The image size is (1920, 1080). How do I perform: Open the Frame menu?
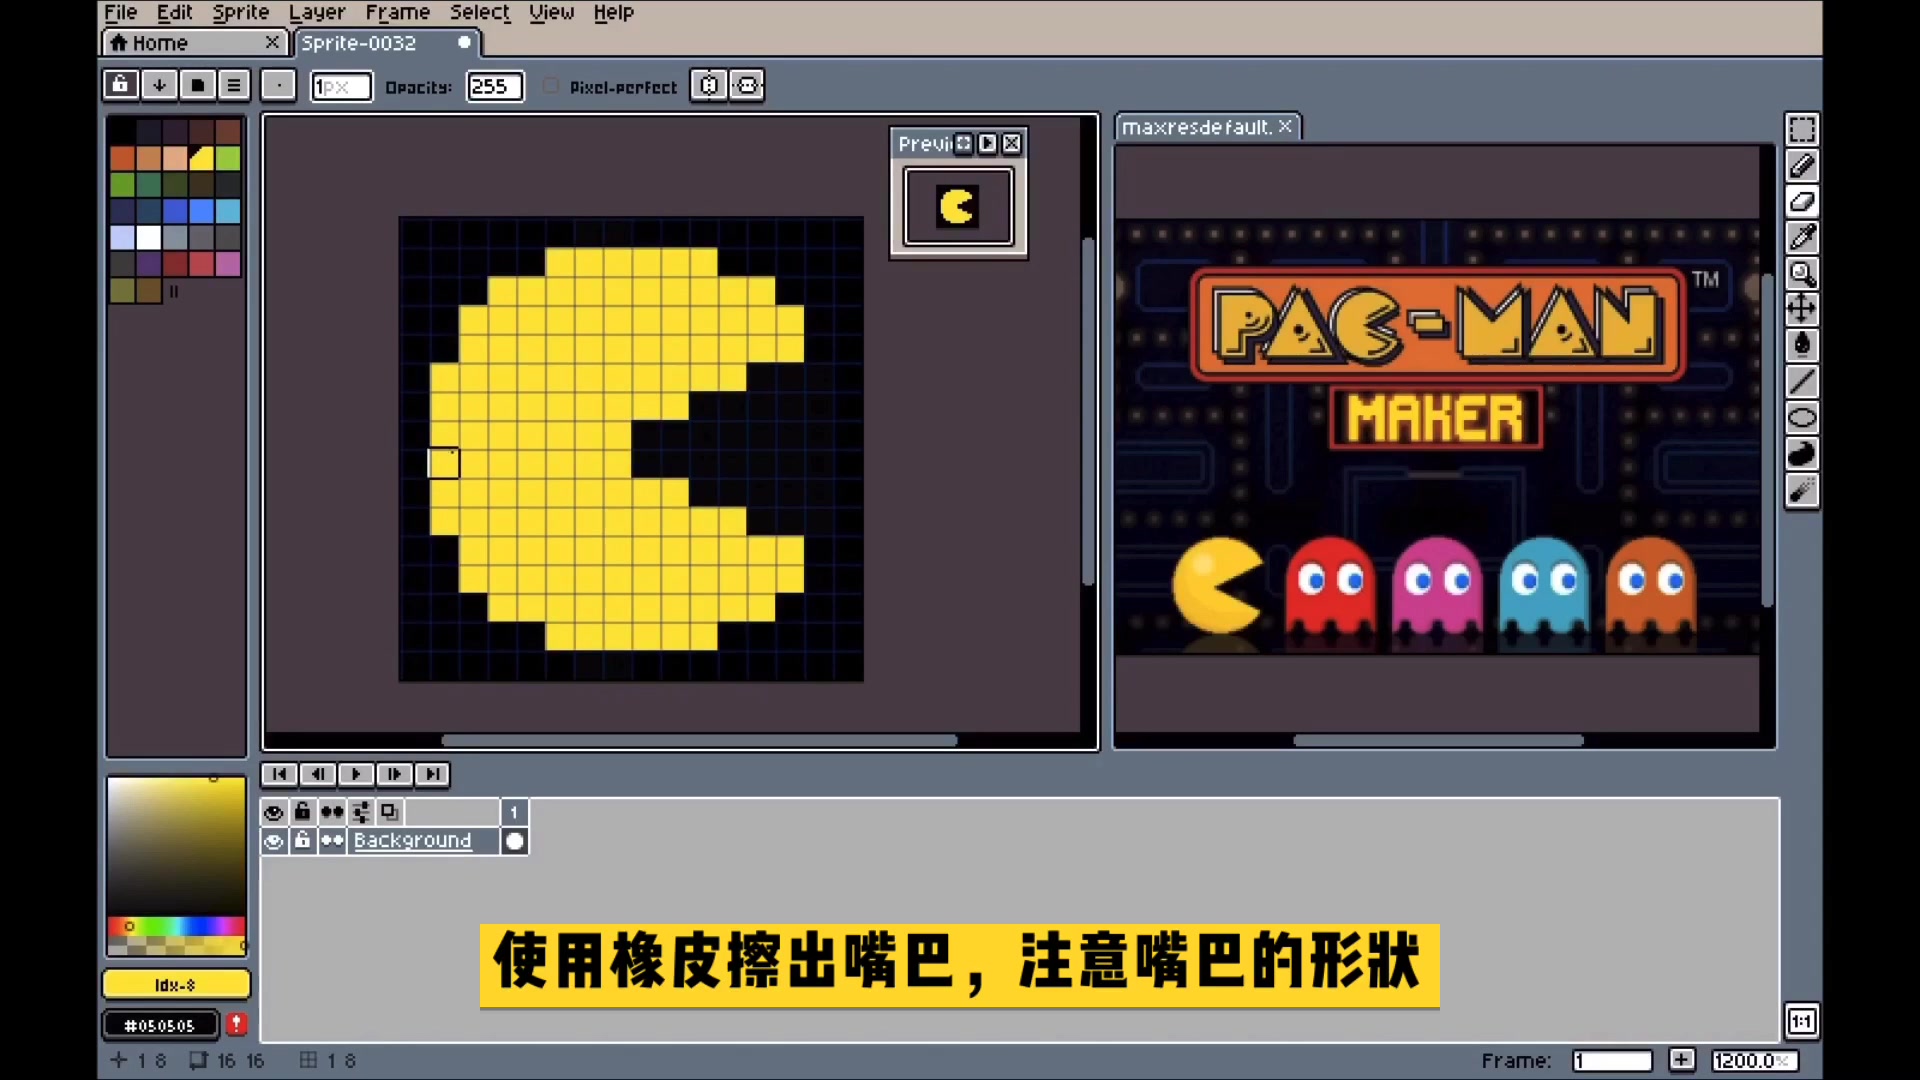(397, 12)
